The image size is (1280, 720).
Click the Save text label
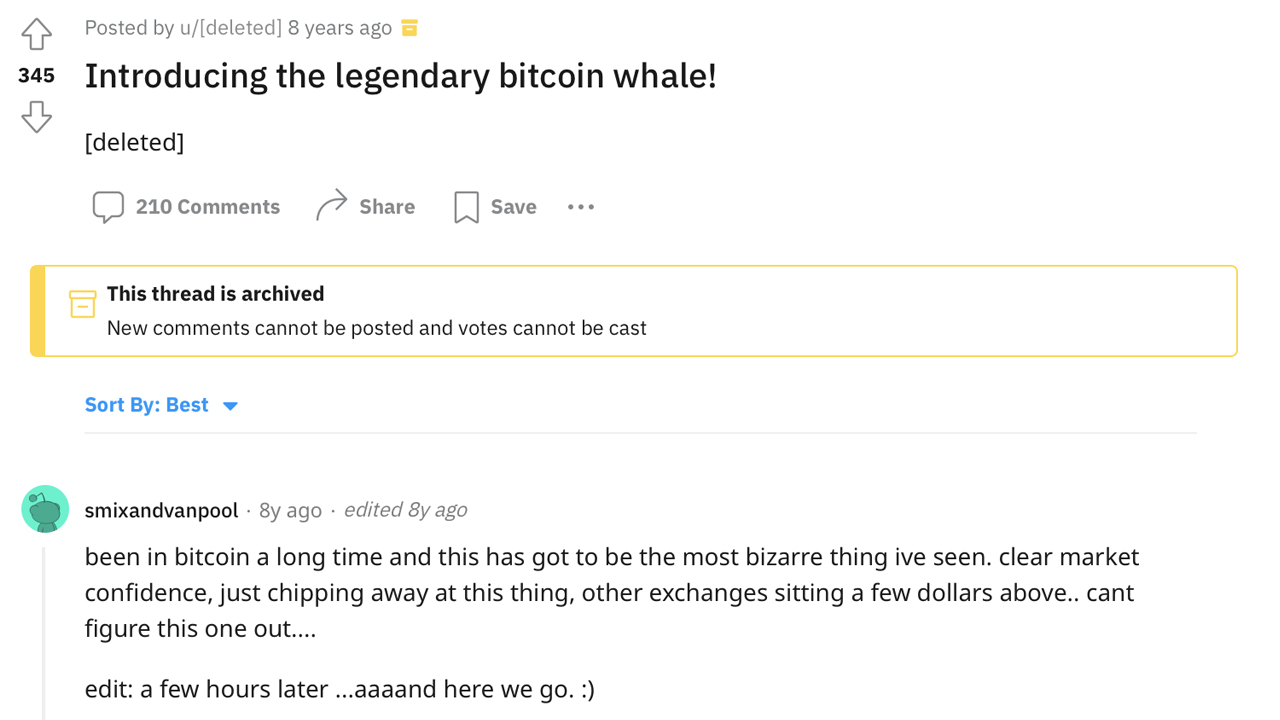[x=513, y=207]
